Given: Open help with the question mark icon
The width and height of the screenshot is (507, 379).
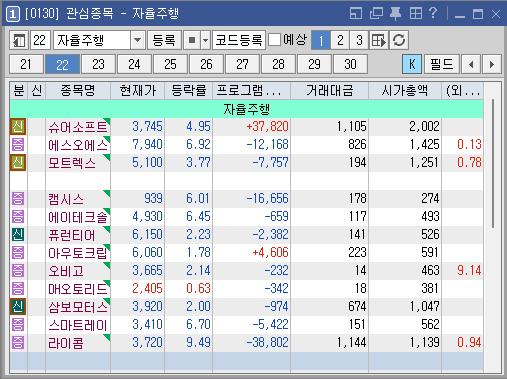Looking at the screenshot, I should [x=433, y=14].
